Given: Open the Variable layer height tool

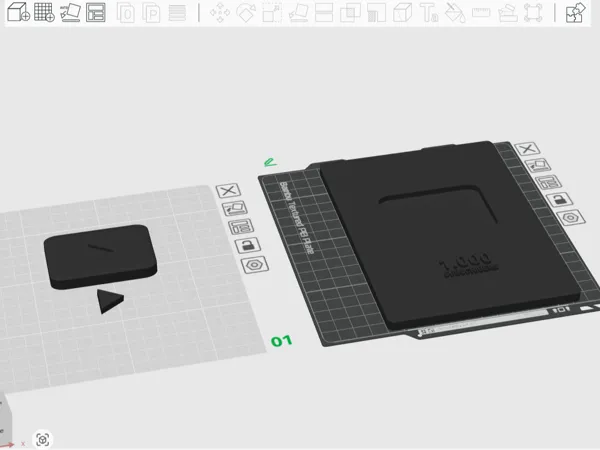Looking at the screenshot, I should click(177, 13).
